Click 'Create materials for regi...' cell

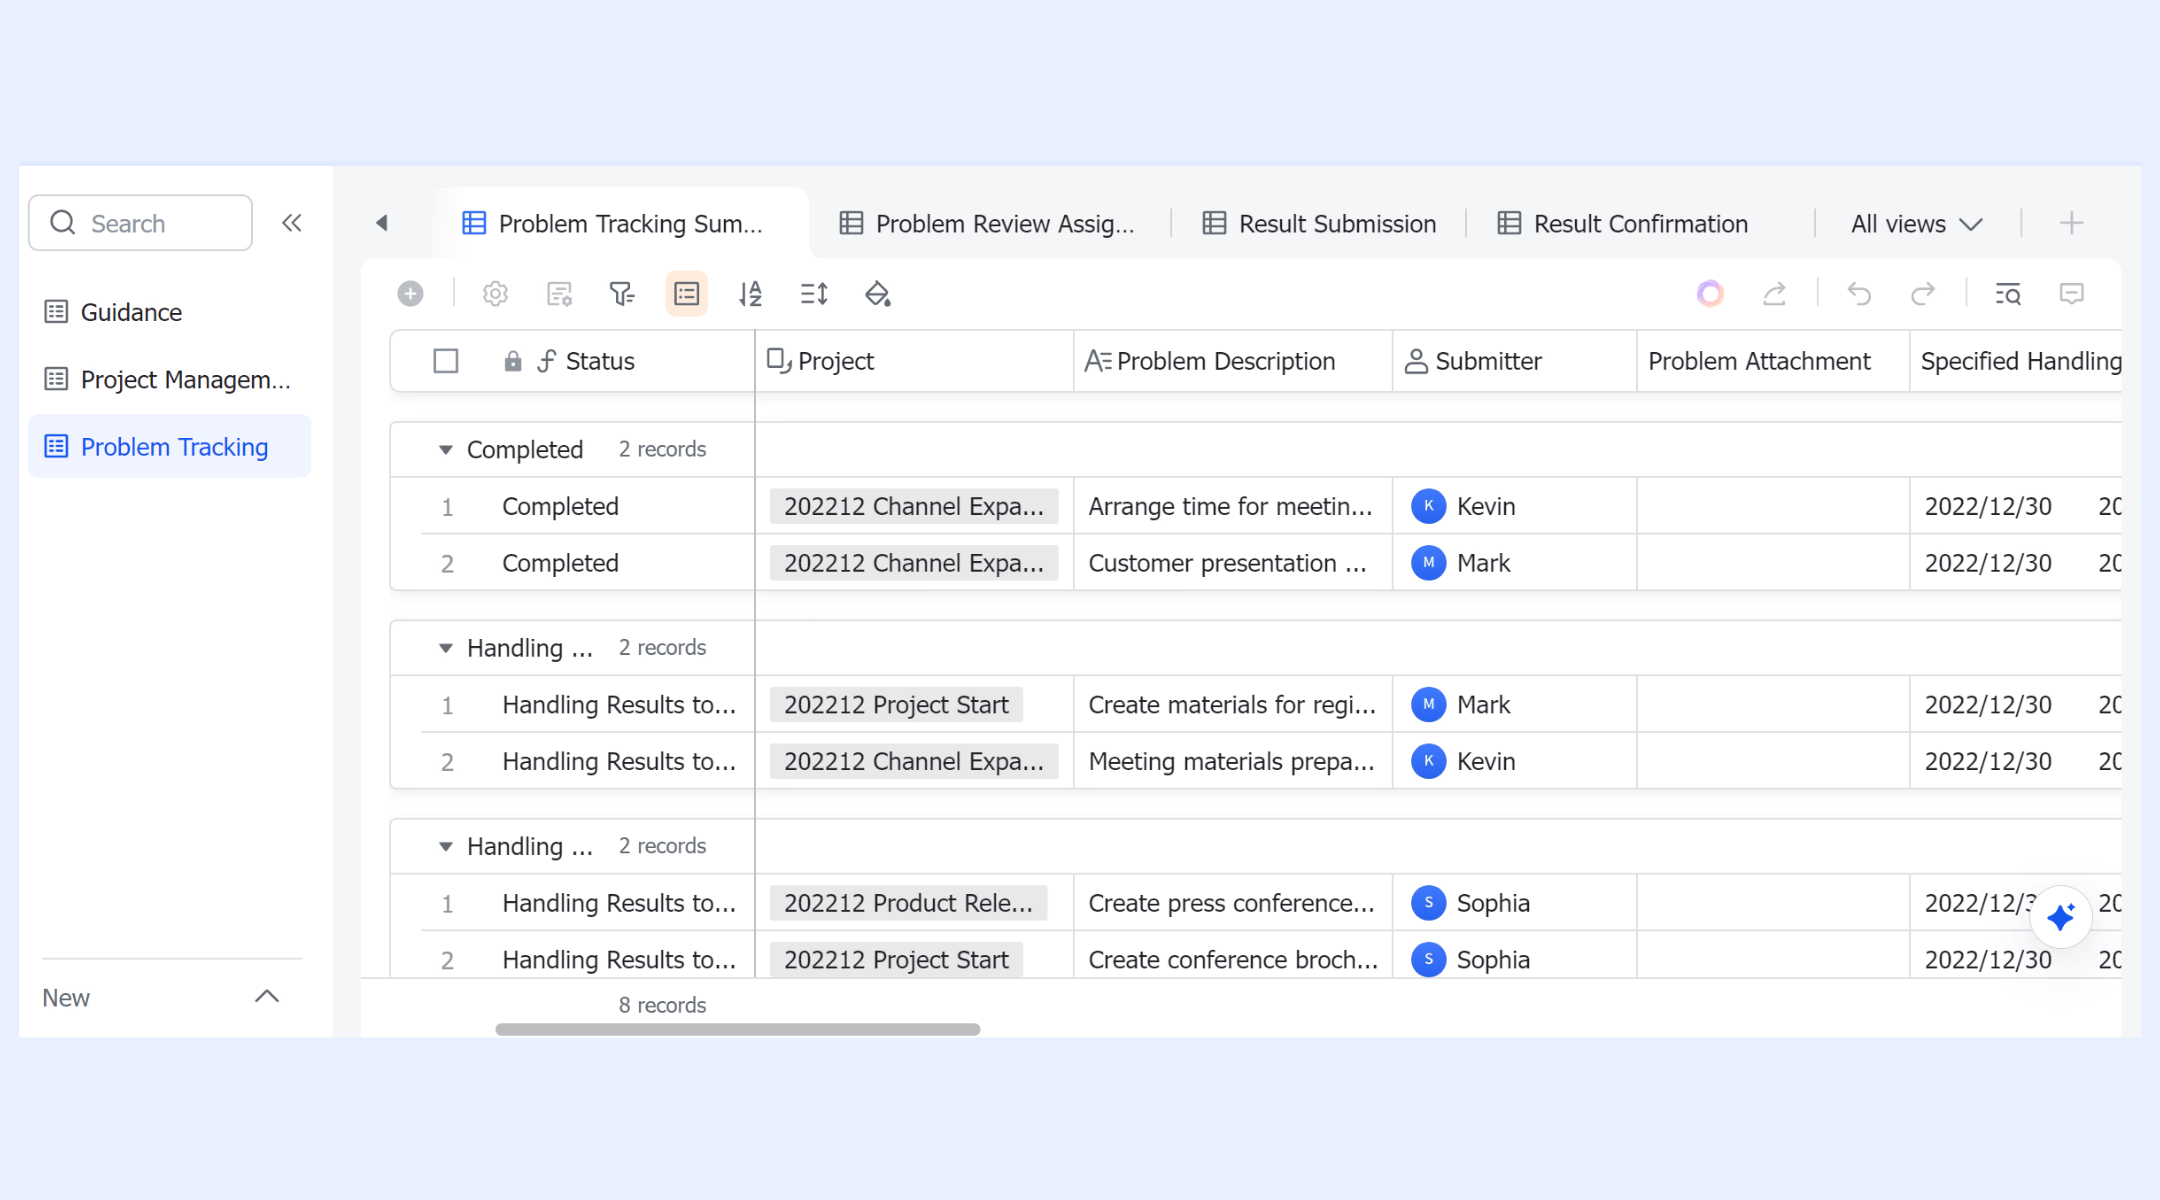pos(1233,705)
